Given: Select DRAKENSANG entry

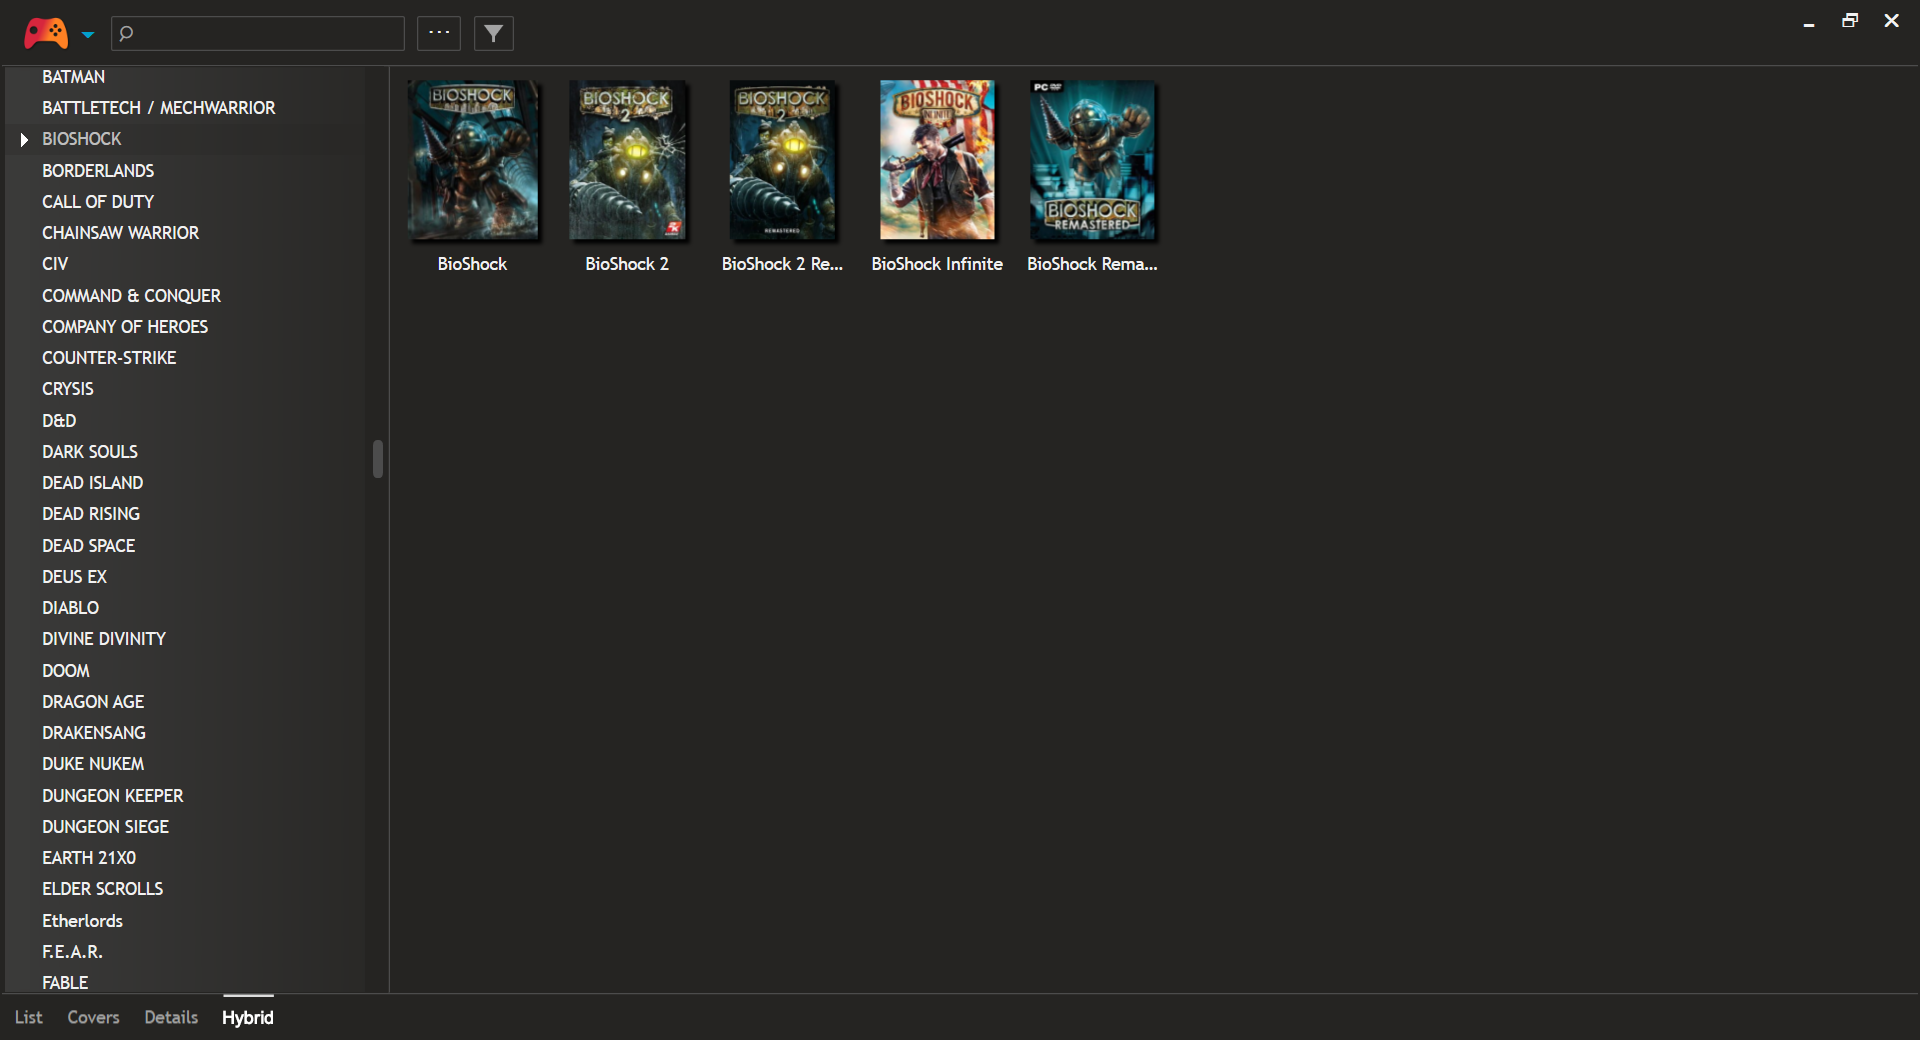Looking at the screenshot, I should click(x=94, y=733).
